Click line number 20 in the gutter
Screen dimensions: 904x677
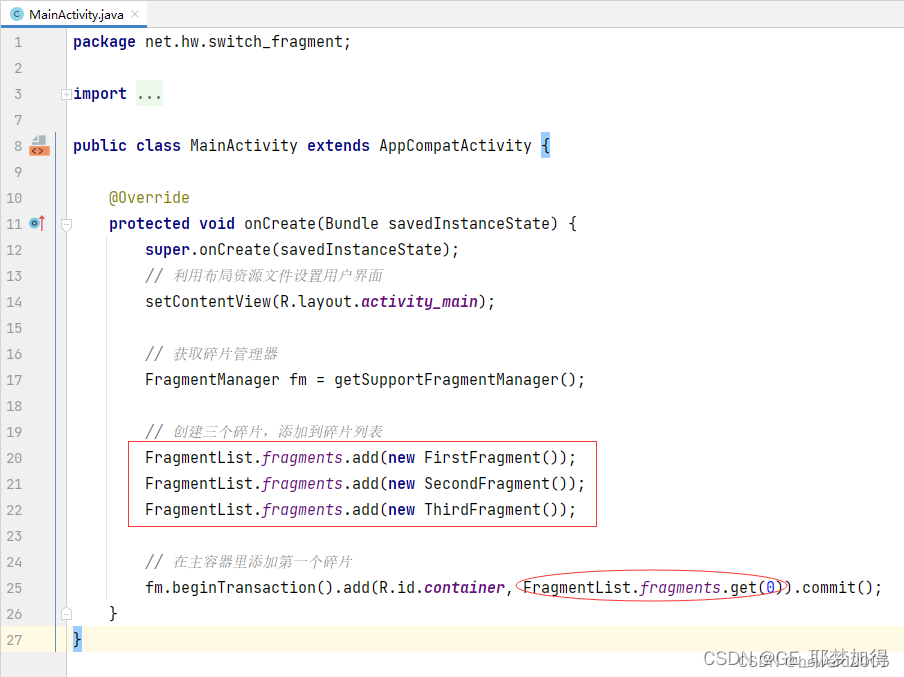tap(14, 458)
